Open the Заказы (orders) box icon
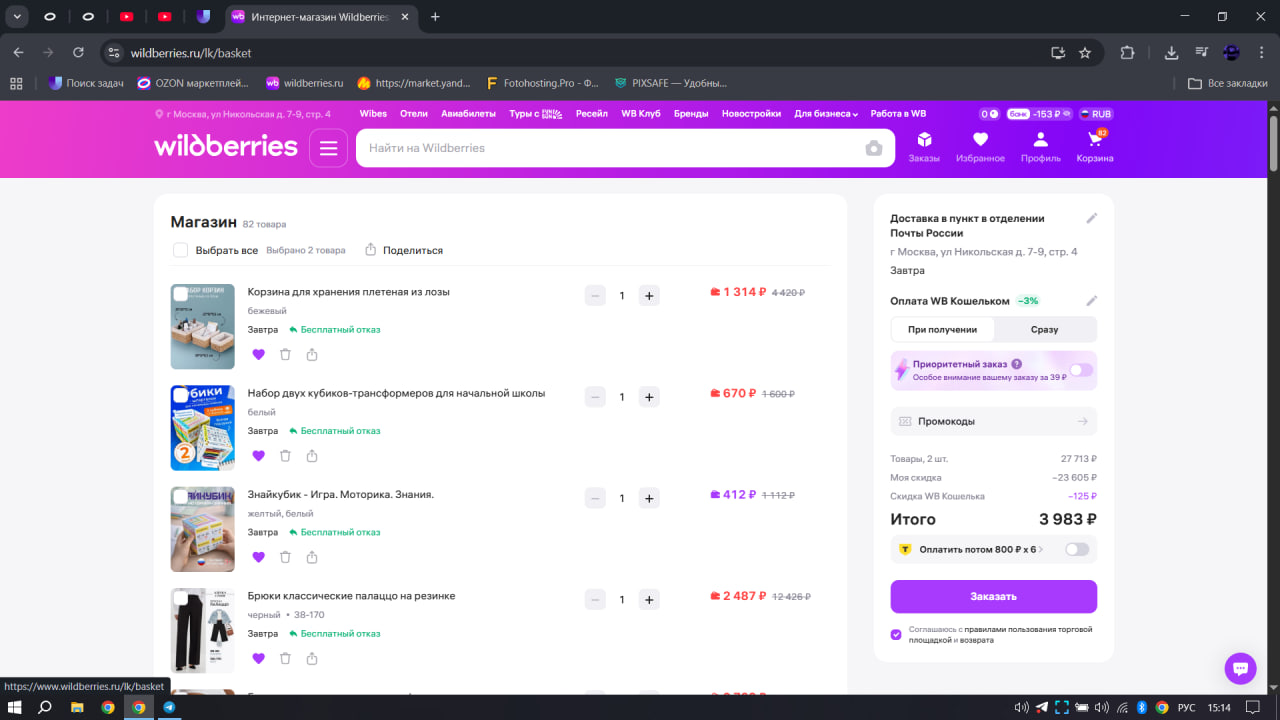The height and width of the screenshot is (720, 1280). pos(924,140)
